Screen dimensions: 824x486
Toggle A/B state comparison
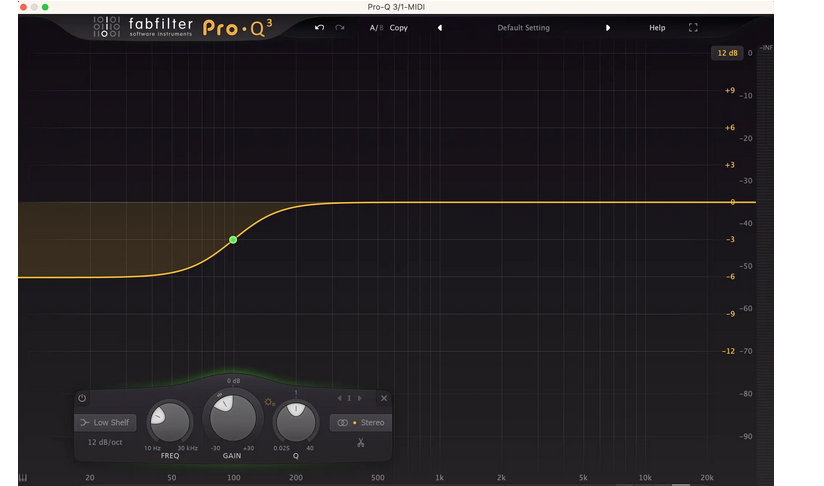[x=375, y=28]
